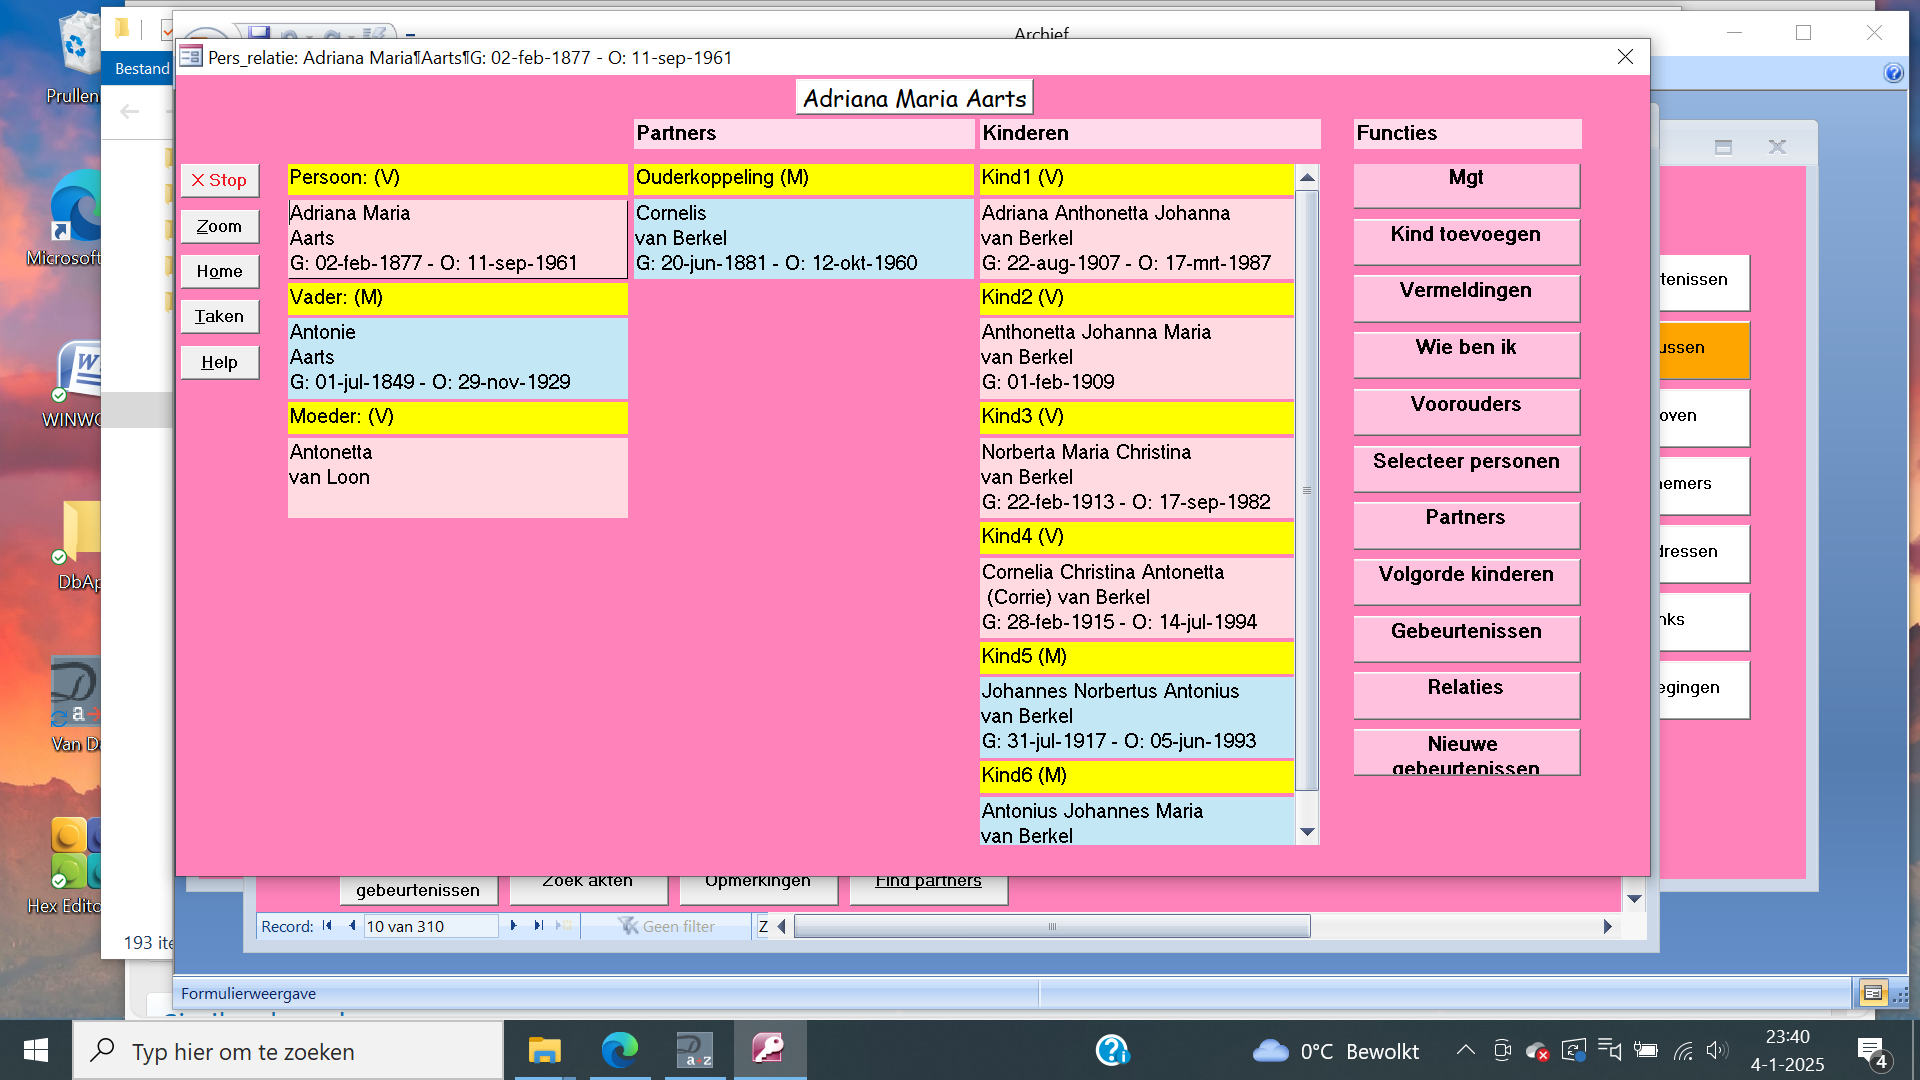Advance to the next record
Screen dimensions: 1920x1080
pyautogui.click(x=514, y=926)
